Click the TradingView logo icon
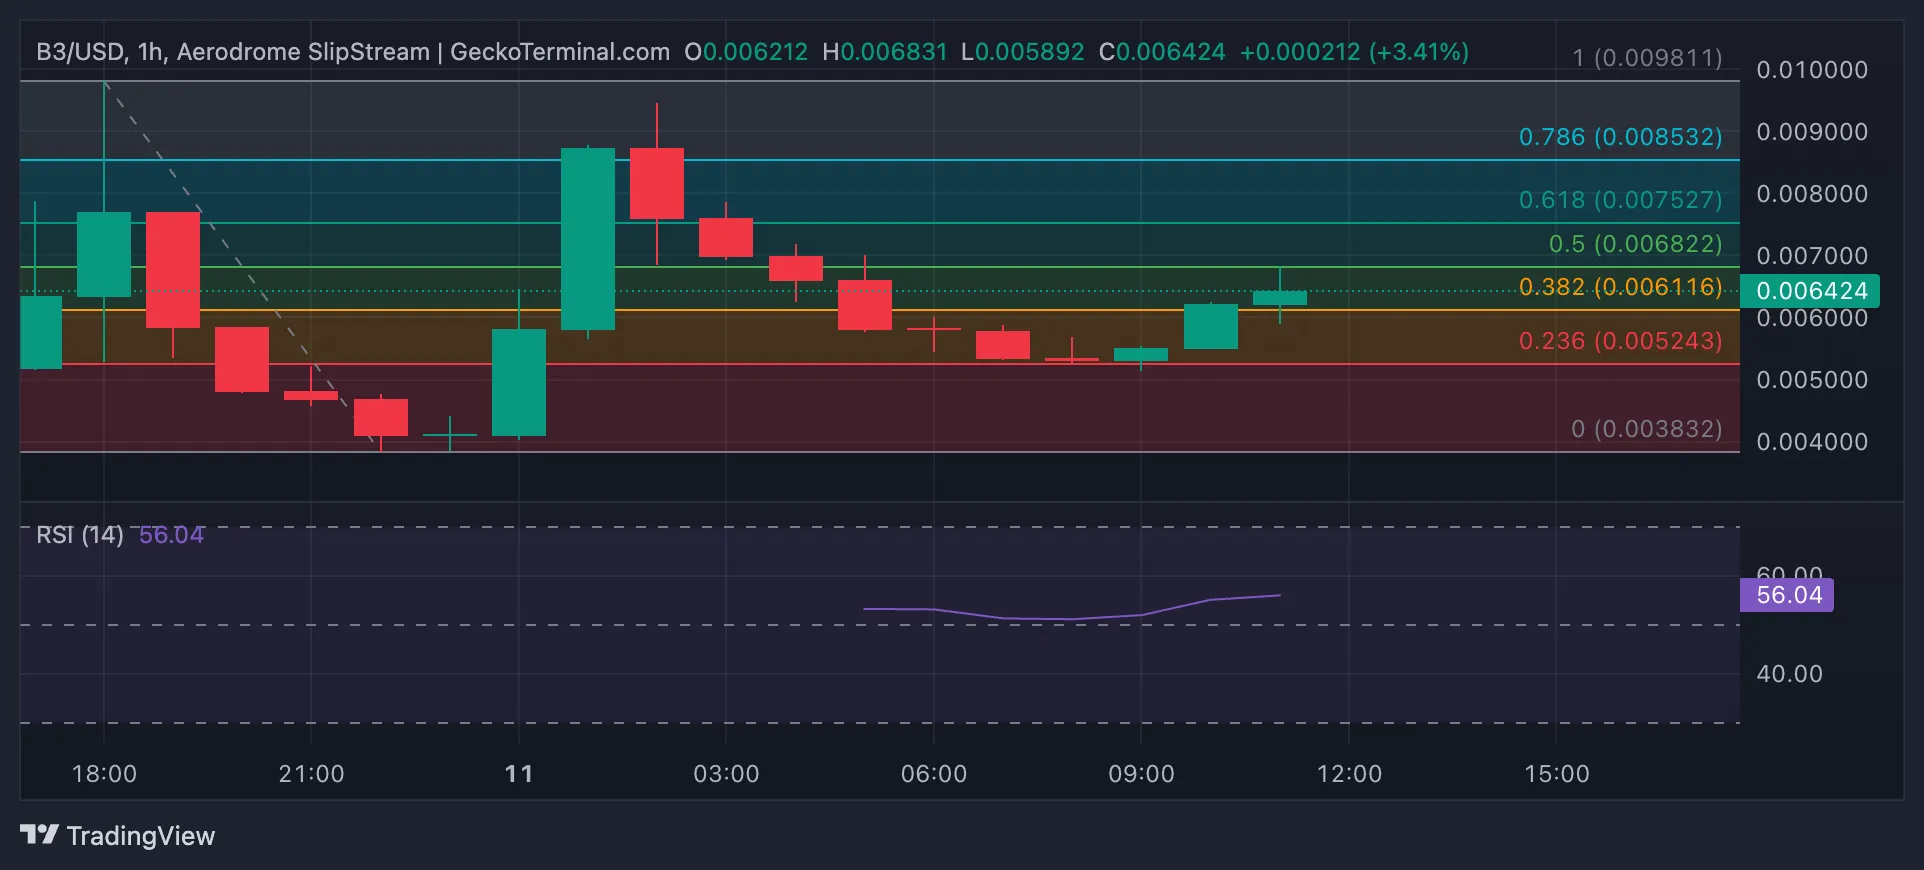 40,835
